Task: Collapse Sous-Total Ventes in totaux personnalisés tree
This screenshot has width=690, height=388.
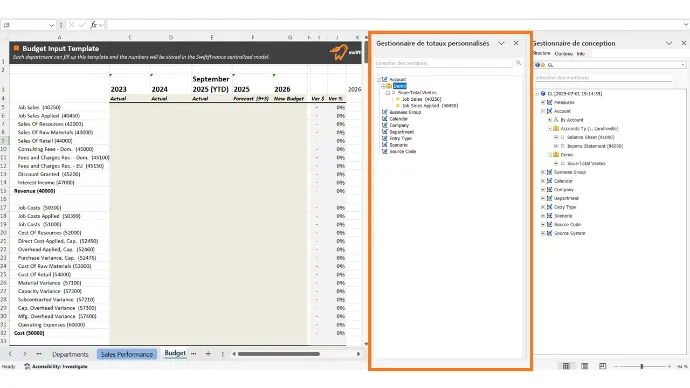Action: coord(388,93)
